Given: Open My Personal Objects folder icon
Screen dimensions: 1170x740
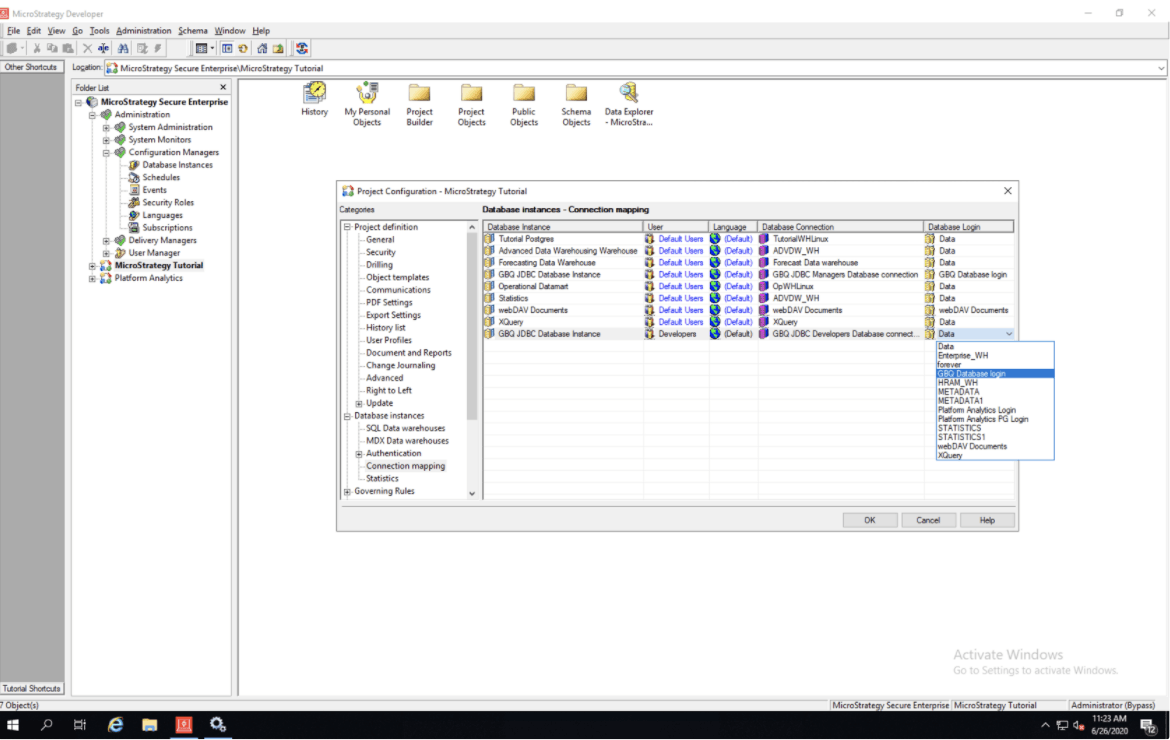Looking at the screenshot, I should tap(367, 94).
